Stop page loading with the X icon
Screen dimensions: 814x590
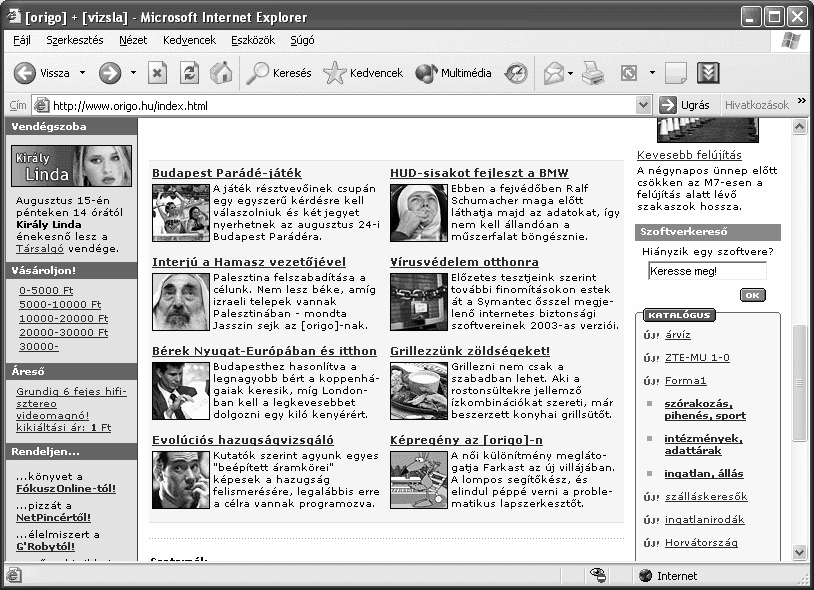[x=157, y=73]
